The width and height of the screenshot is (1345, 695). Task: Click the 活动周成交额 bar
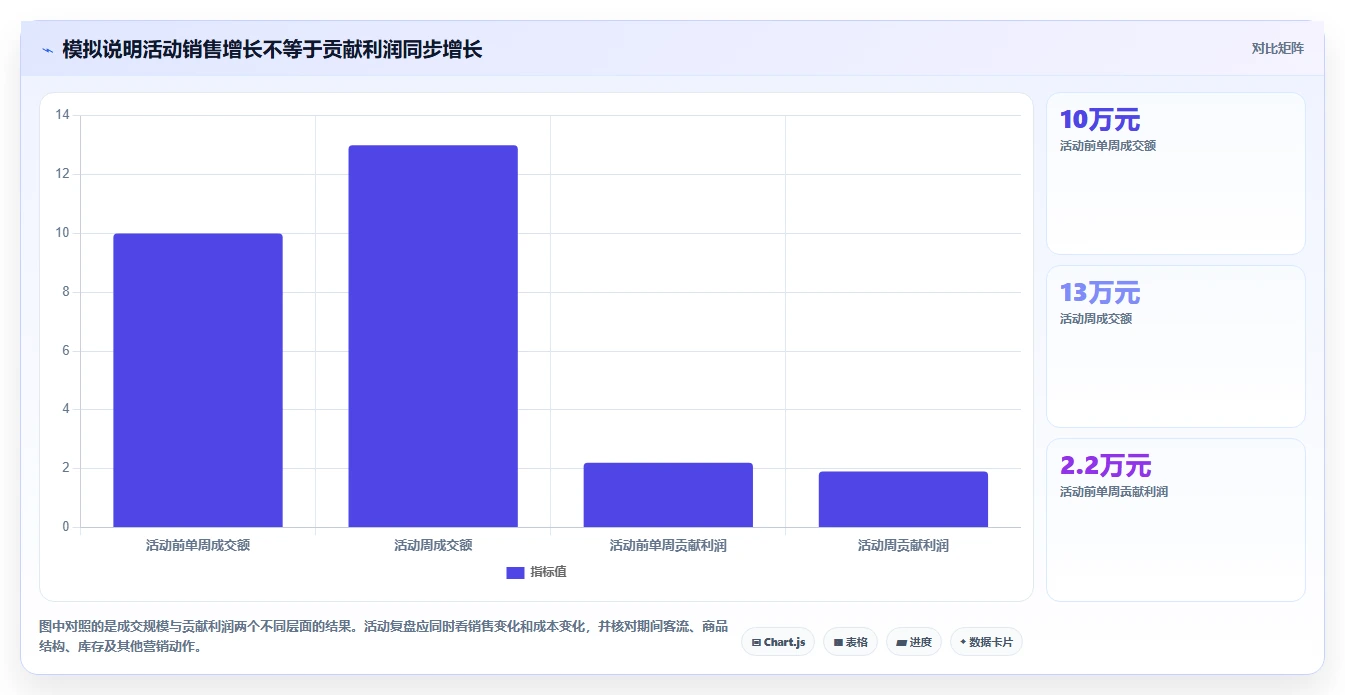(433, 336)
